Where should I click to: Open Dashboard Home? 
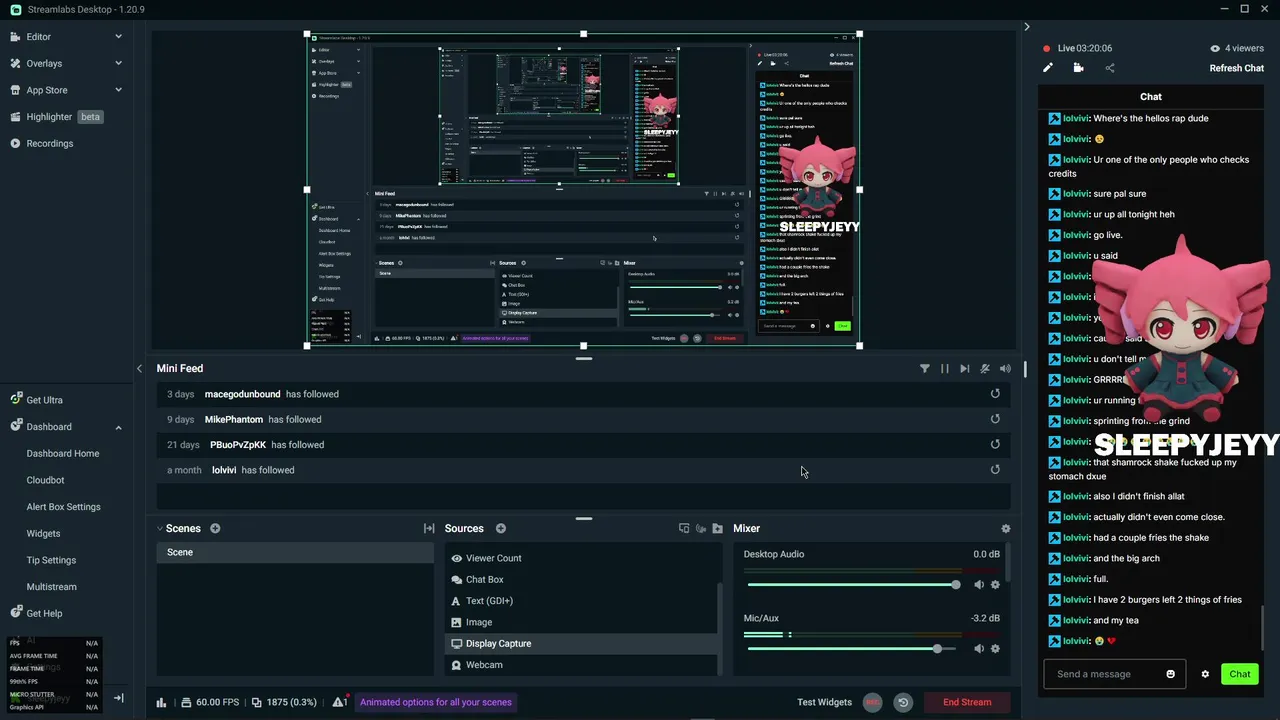point(63,453)
